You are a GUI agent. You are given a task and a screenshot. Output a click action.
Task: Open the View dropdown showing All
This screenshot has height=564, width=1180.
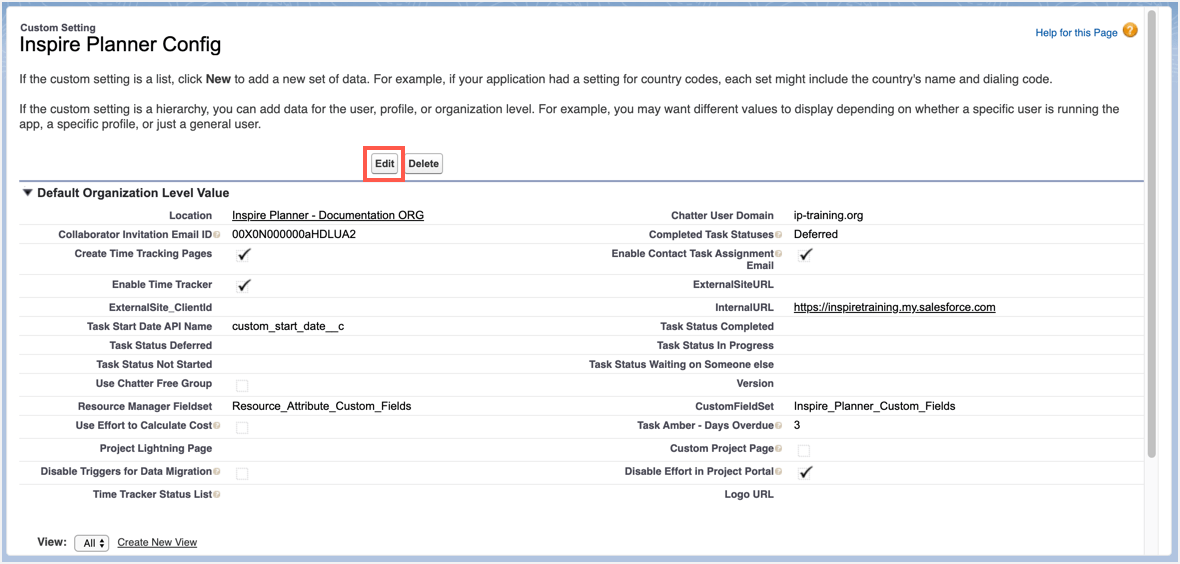tap(92, 543)
